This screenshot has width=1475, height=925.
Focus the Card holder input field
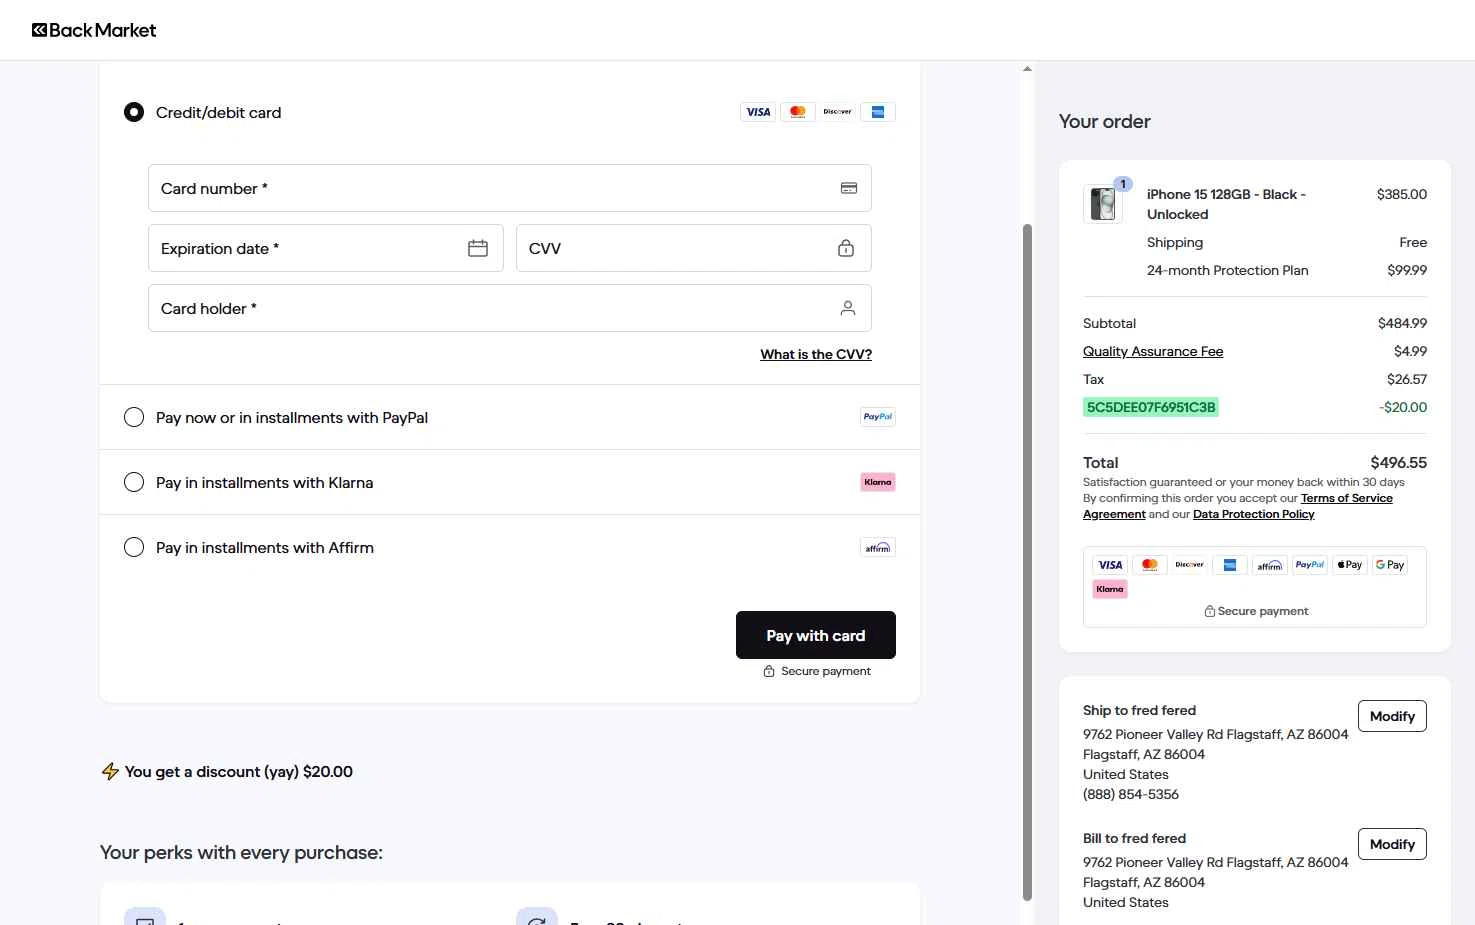coord(510,308)
